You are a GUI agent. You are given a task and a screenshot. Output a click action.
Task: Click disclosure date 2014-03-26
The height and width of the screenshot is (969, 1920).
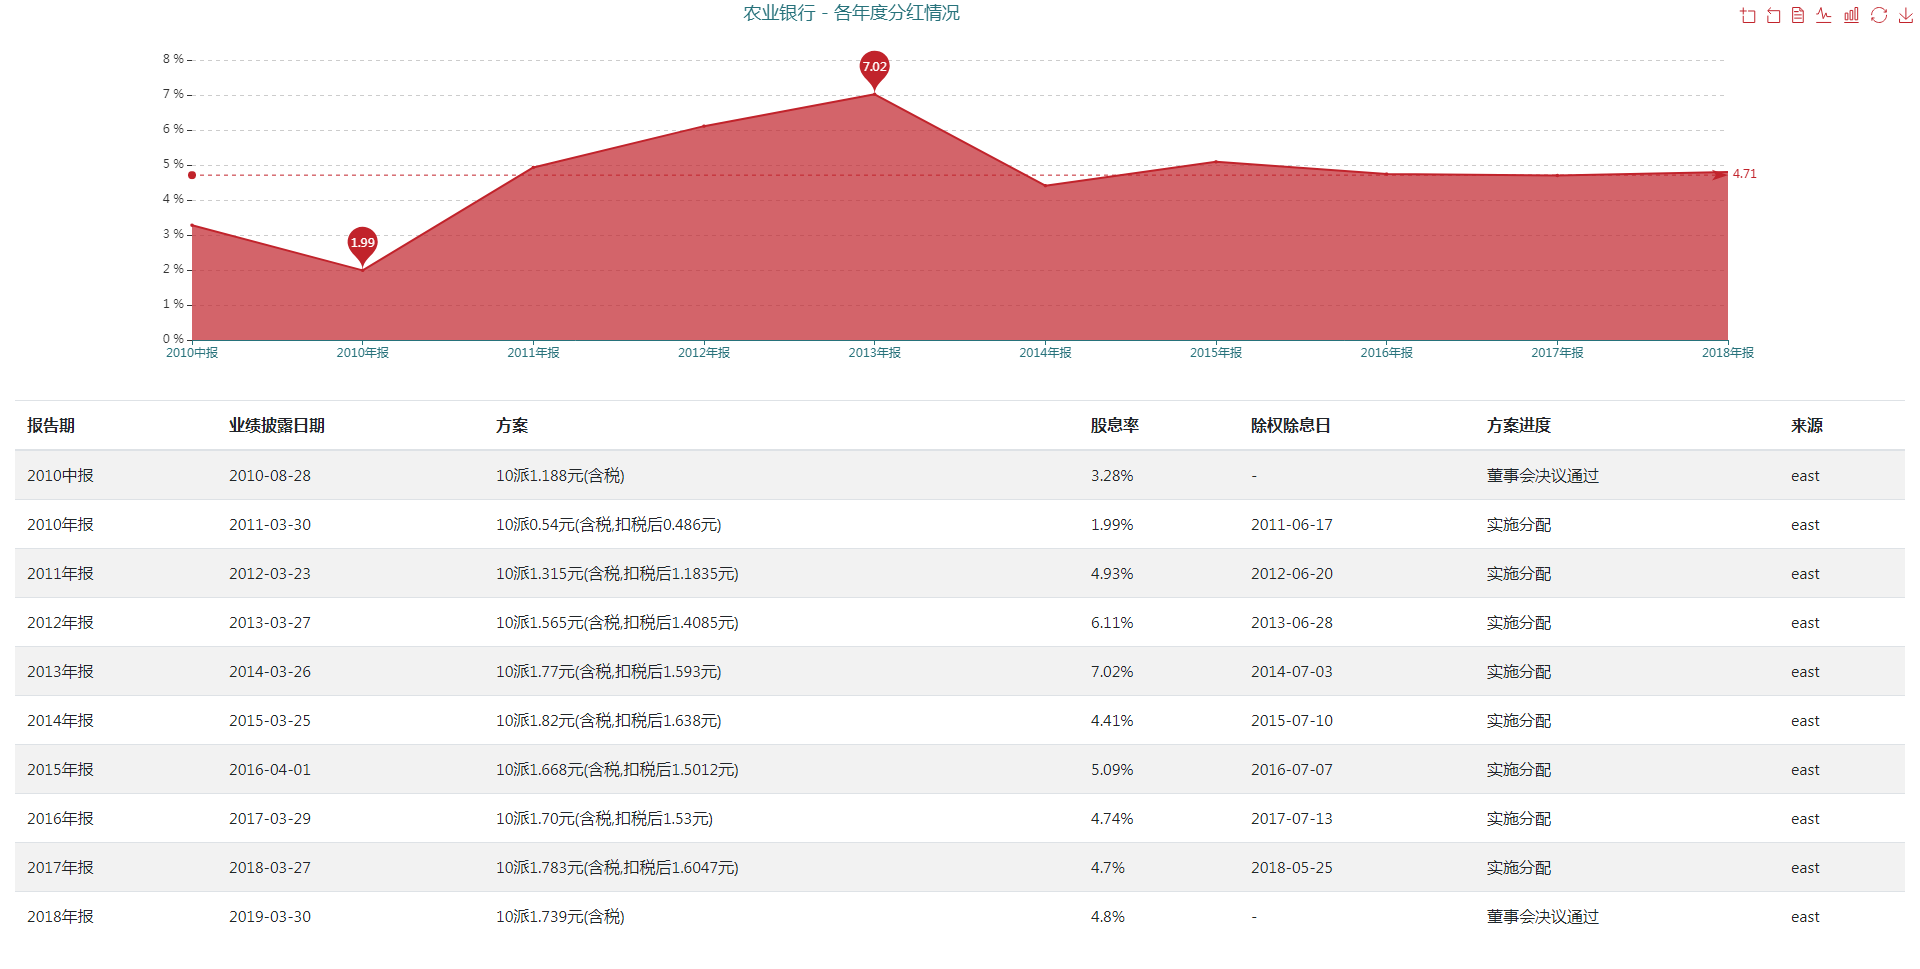point(270,672)
